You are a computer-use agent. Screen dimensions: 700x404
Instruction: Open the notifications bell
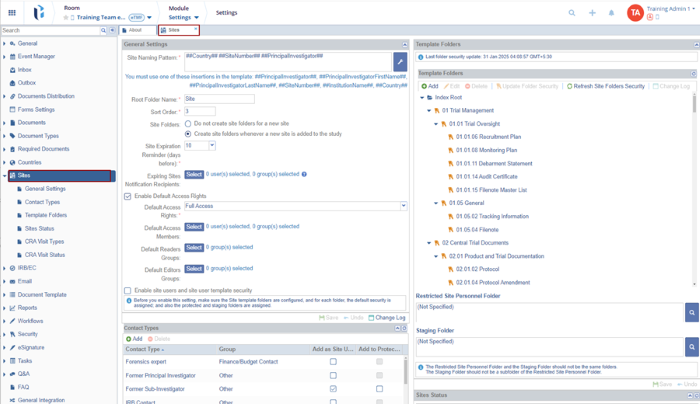[611, 13]
